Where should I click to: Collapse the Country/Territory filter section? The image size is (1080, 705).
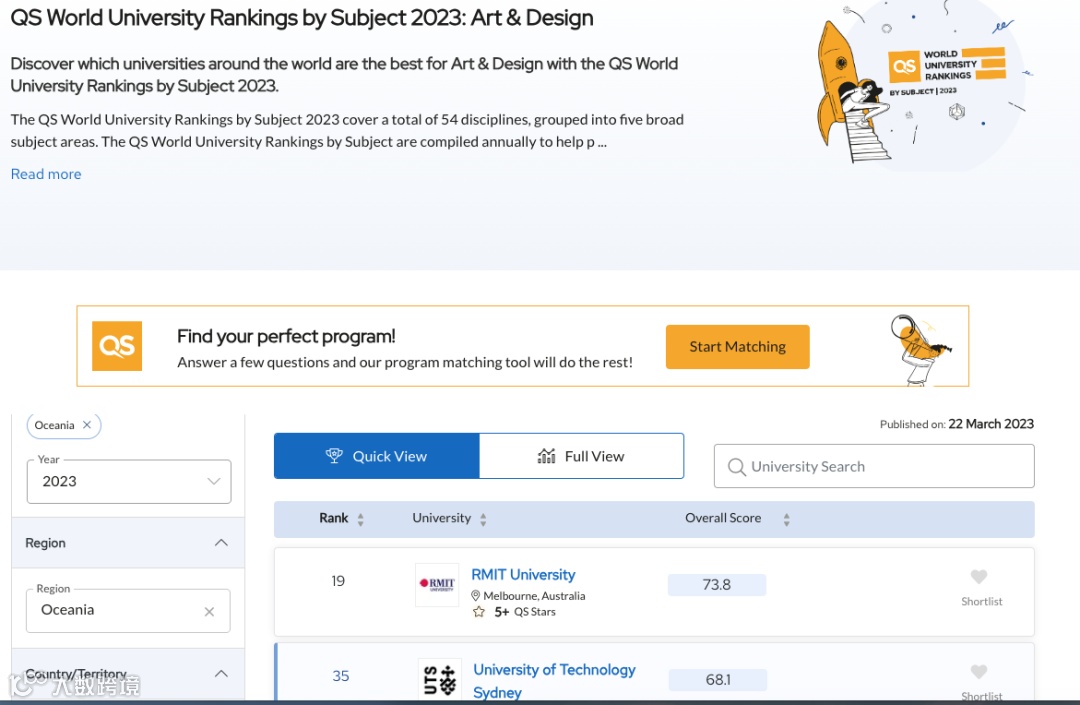pos(221,674)
